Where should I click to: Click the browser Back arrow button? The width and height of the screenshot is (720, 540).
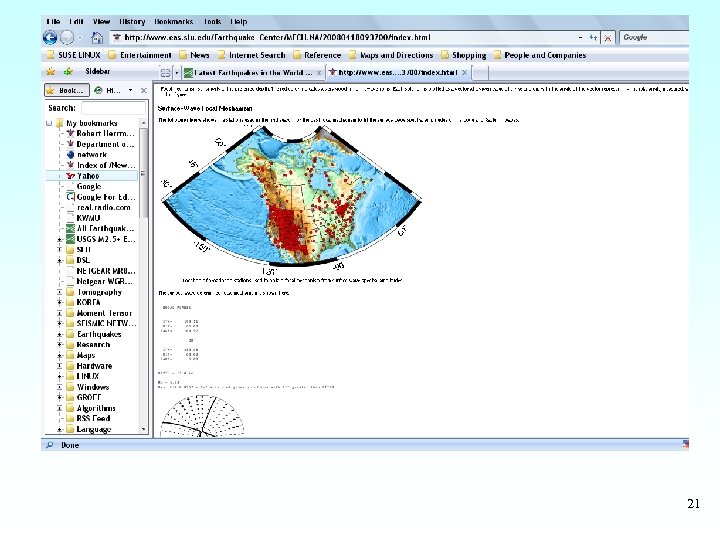[52, 37]
